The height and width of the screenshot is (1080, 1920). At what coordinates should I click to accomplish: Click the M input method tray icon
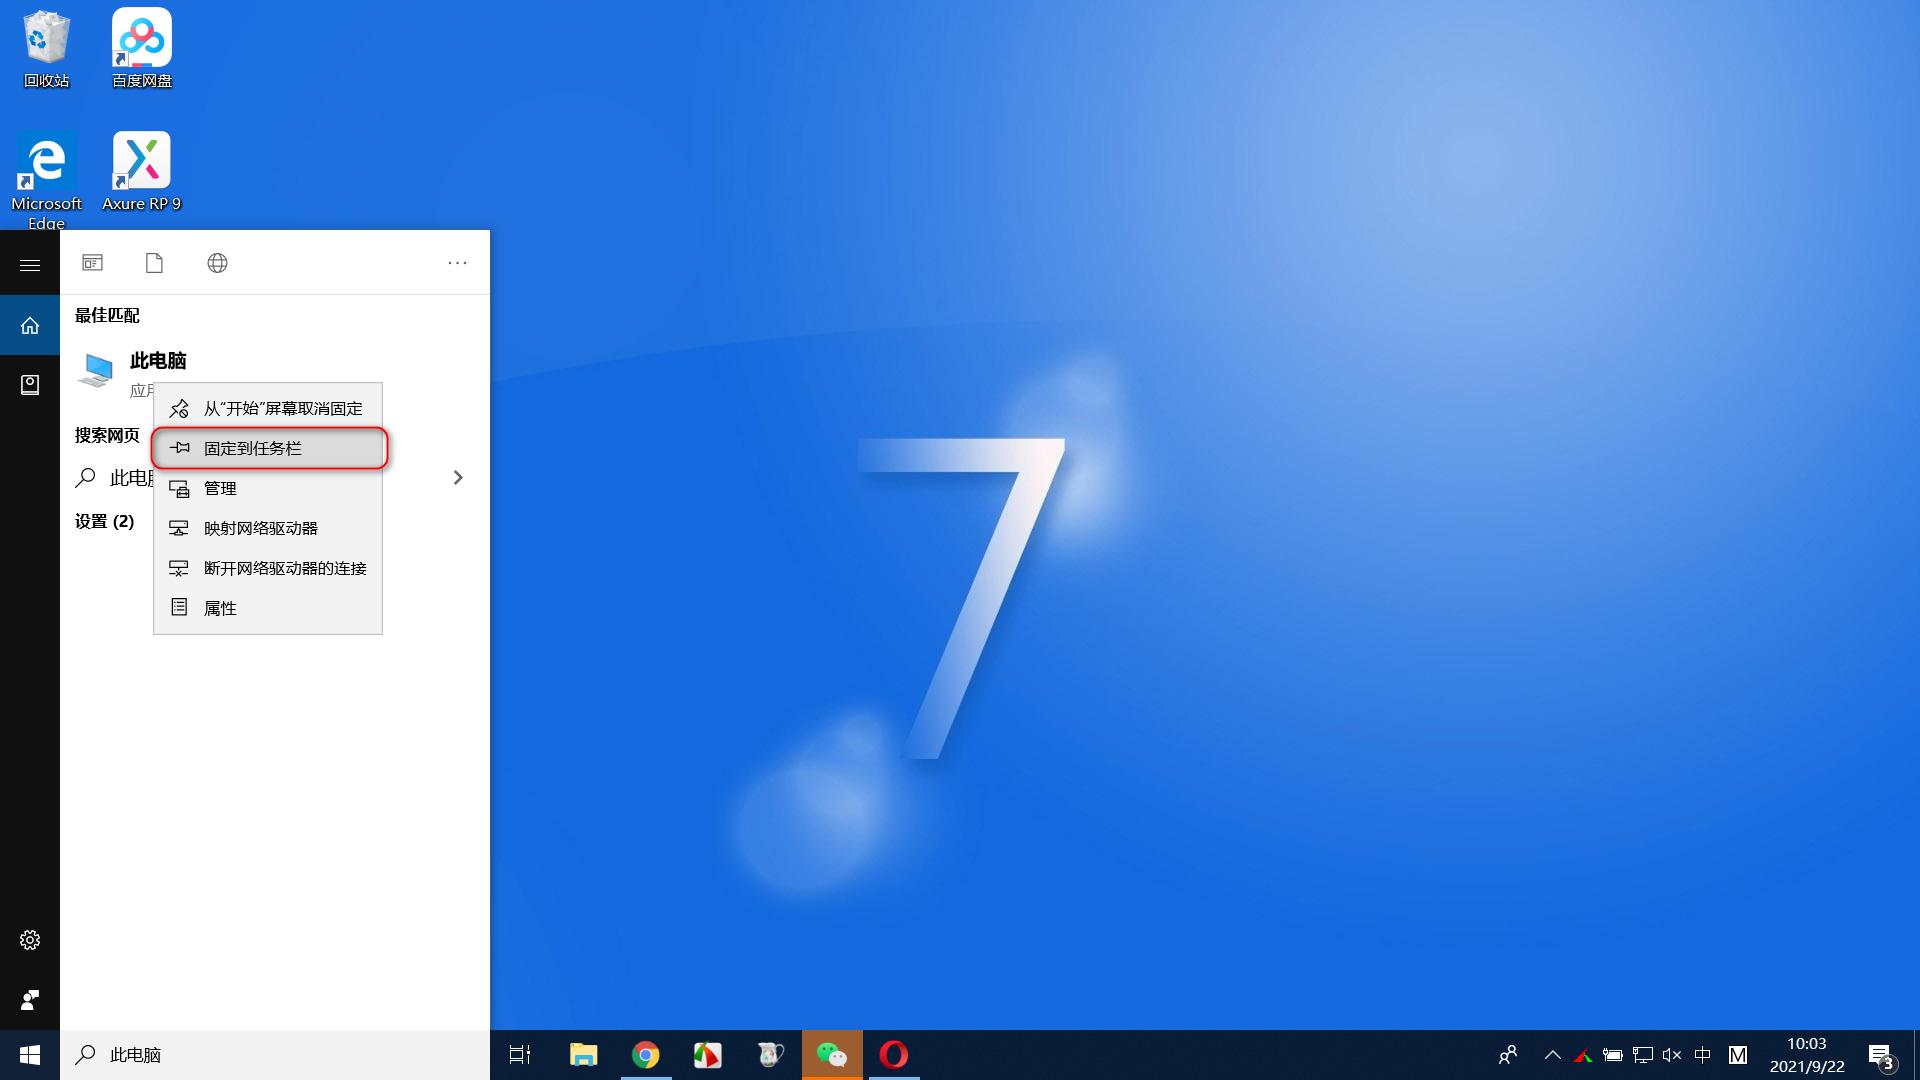pyautogui.click(x=1738, y=1055)
